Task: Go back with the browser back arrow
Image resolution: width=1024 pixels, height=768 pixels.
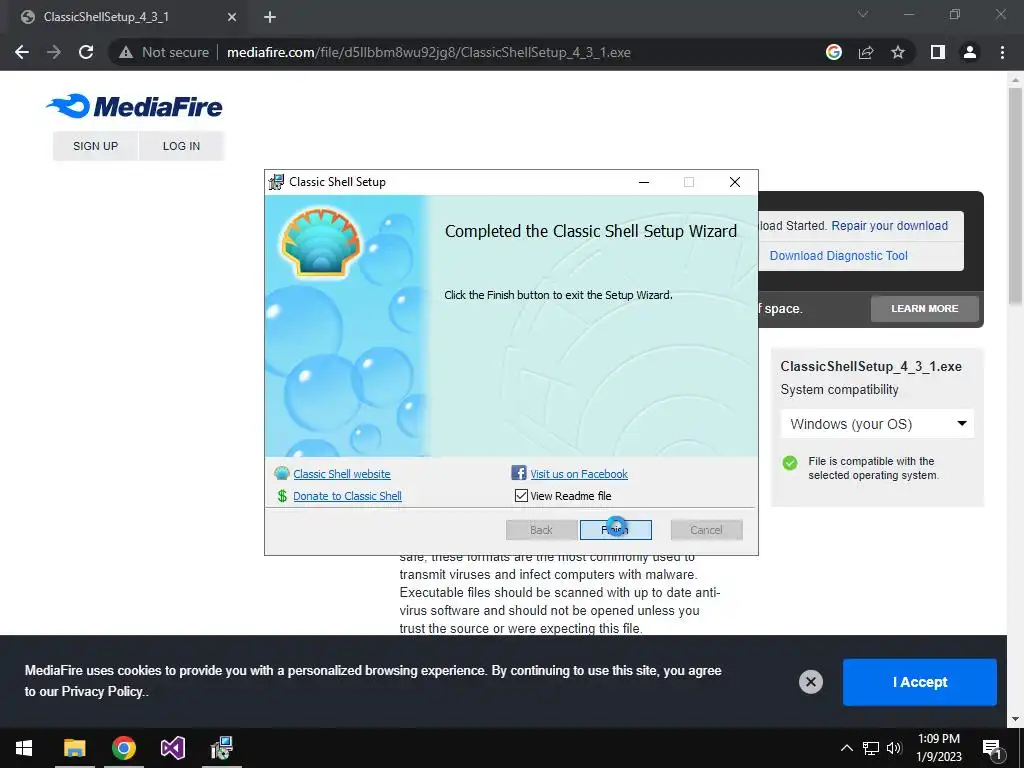Action: point(22,52)
